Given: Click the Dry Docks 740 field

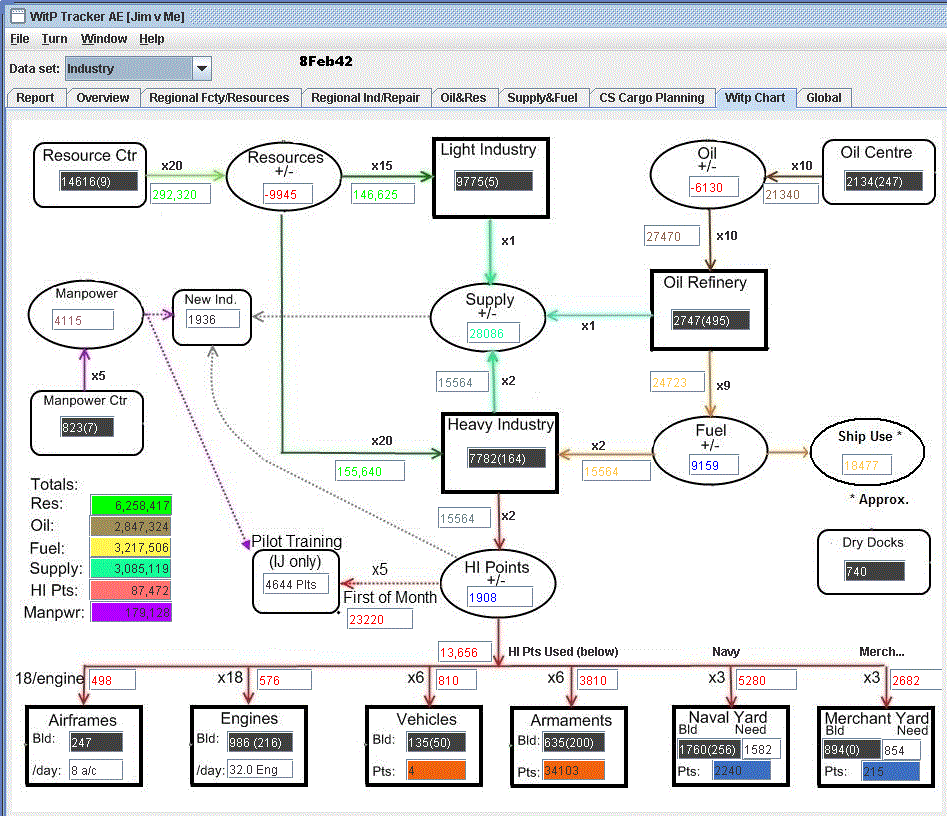Looking at the screenshot, I should click(875, 571).
